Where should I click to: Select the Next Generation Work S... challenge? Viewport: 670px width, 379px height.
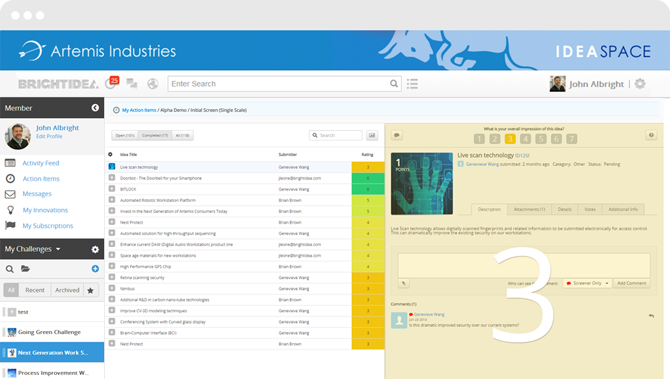52,353
